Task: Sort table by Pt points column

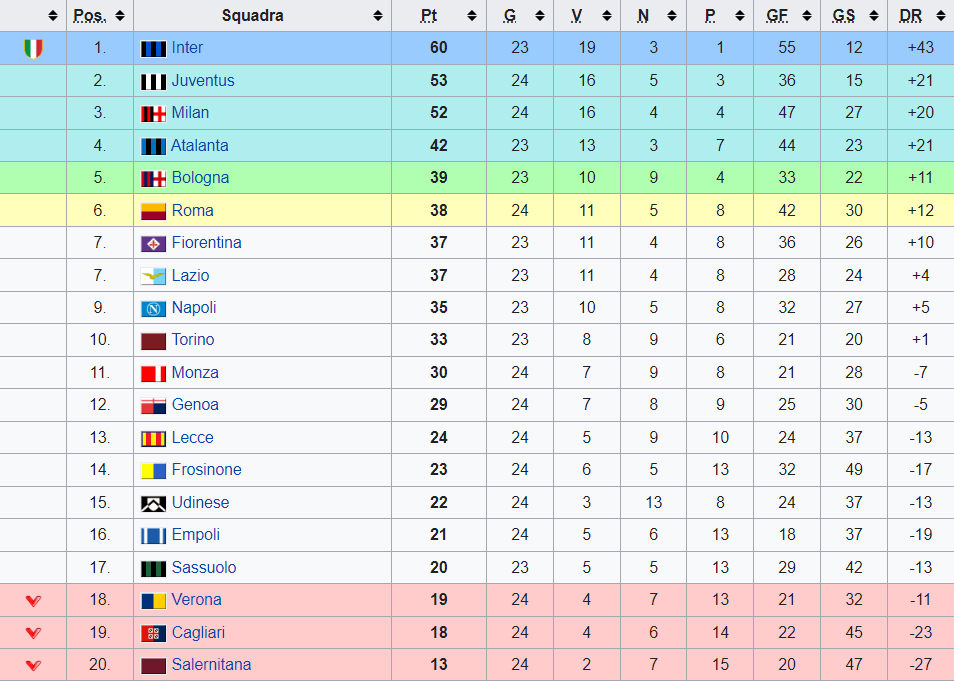Action: click(x=472, y=16)
